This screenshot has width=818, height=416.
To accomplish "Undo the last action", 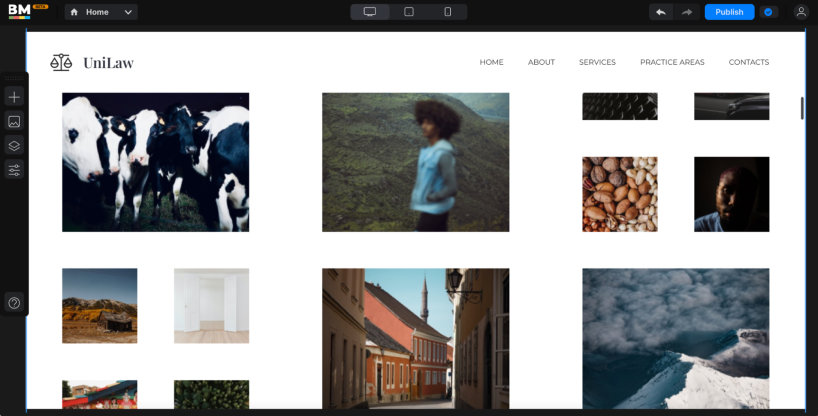I will (661, 12).
